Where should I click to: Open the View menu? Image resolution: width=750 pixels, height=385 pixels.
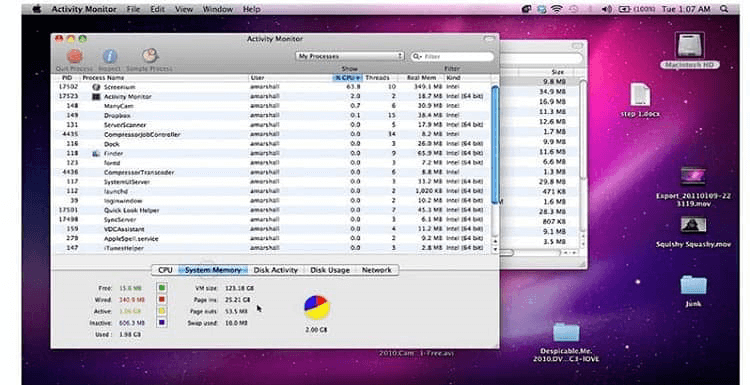point(184,9)
